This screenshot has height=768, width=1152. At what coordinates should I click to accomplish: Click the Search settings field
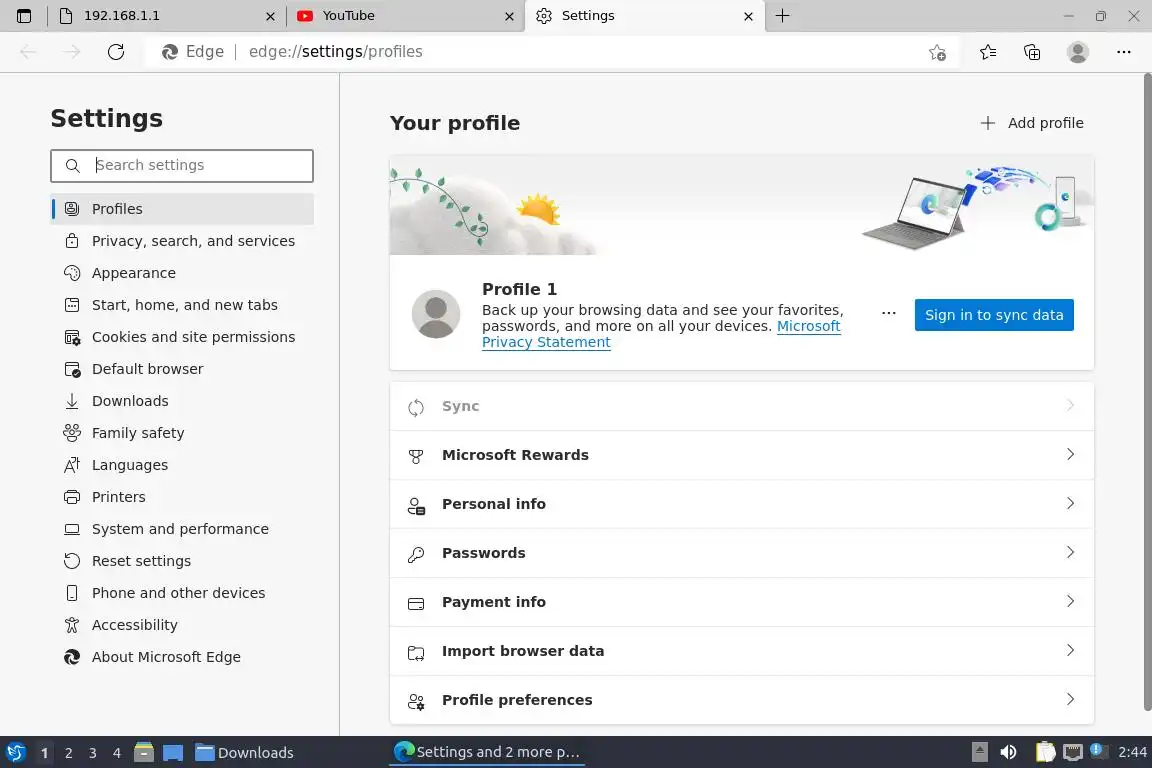tap(181, 165)
